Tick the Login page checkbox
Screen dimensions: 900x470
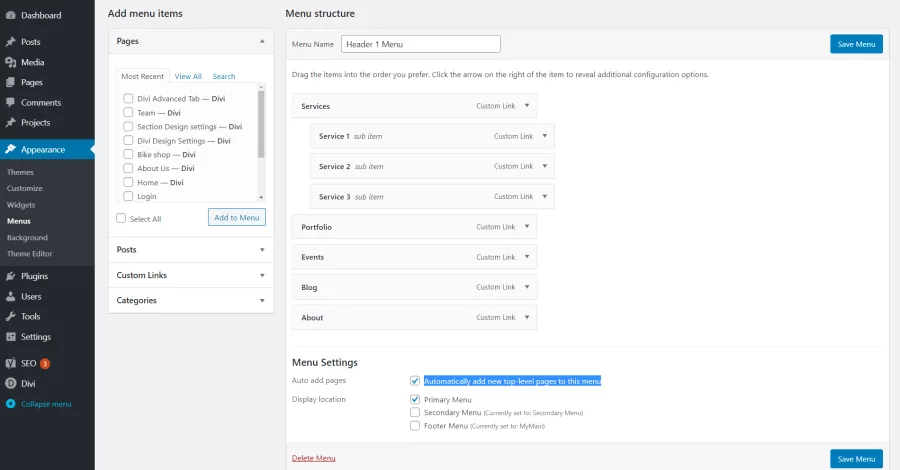click(128, 196)
